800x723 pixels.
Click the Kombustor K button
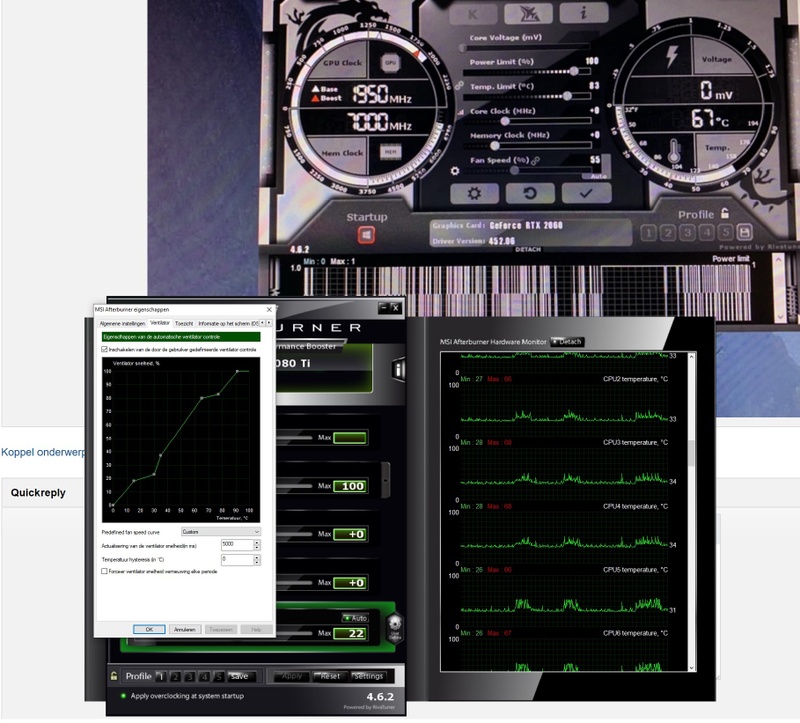(473, 14)
